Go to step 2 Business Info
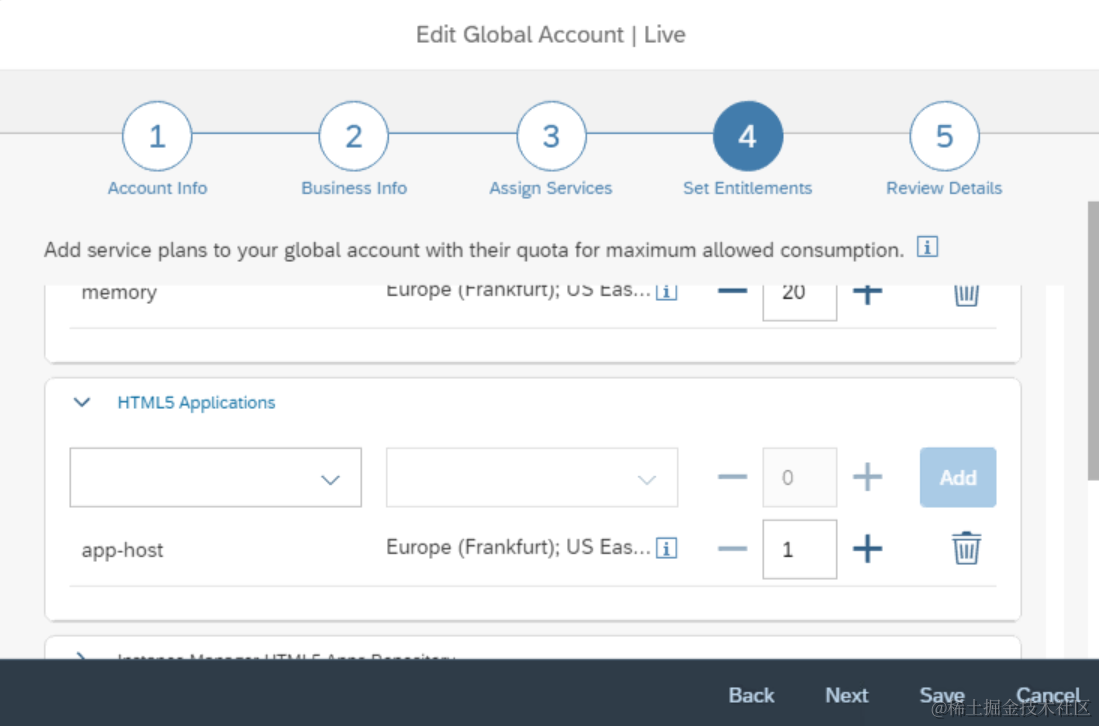This screenshot has height=726, width=1099. [x=353, y=136]
